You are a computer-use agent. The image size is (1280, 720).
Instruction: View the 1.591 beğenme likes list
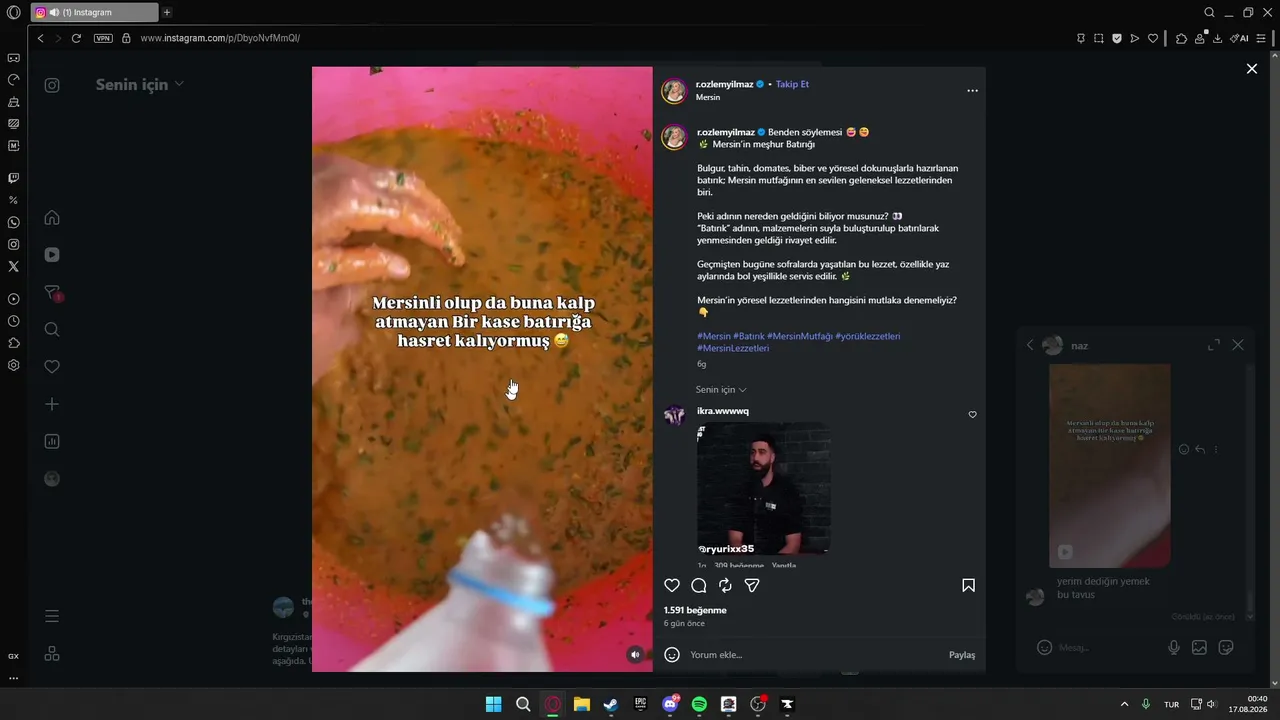(x=695, y=610)
